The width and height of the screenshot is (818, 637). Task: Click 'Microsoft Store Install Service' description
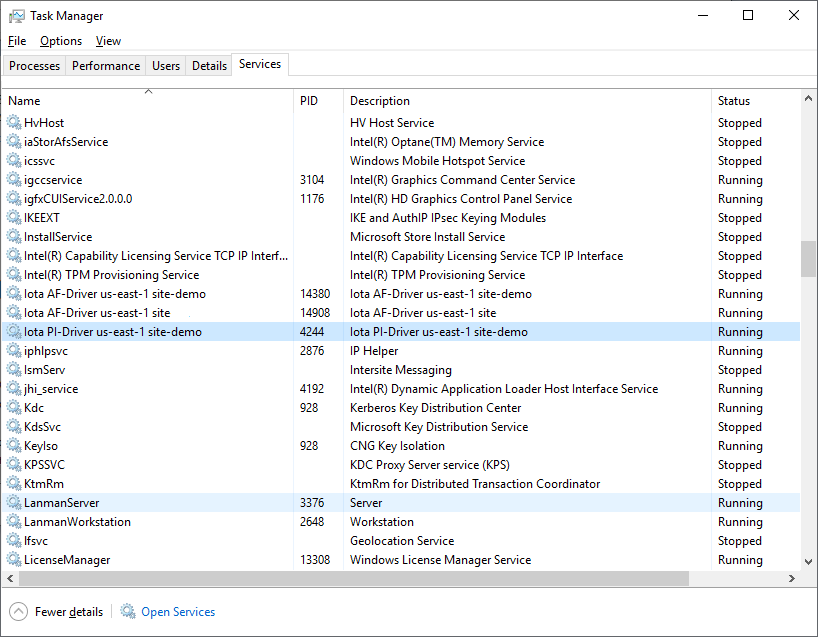point(428,237)
